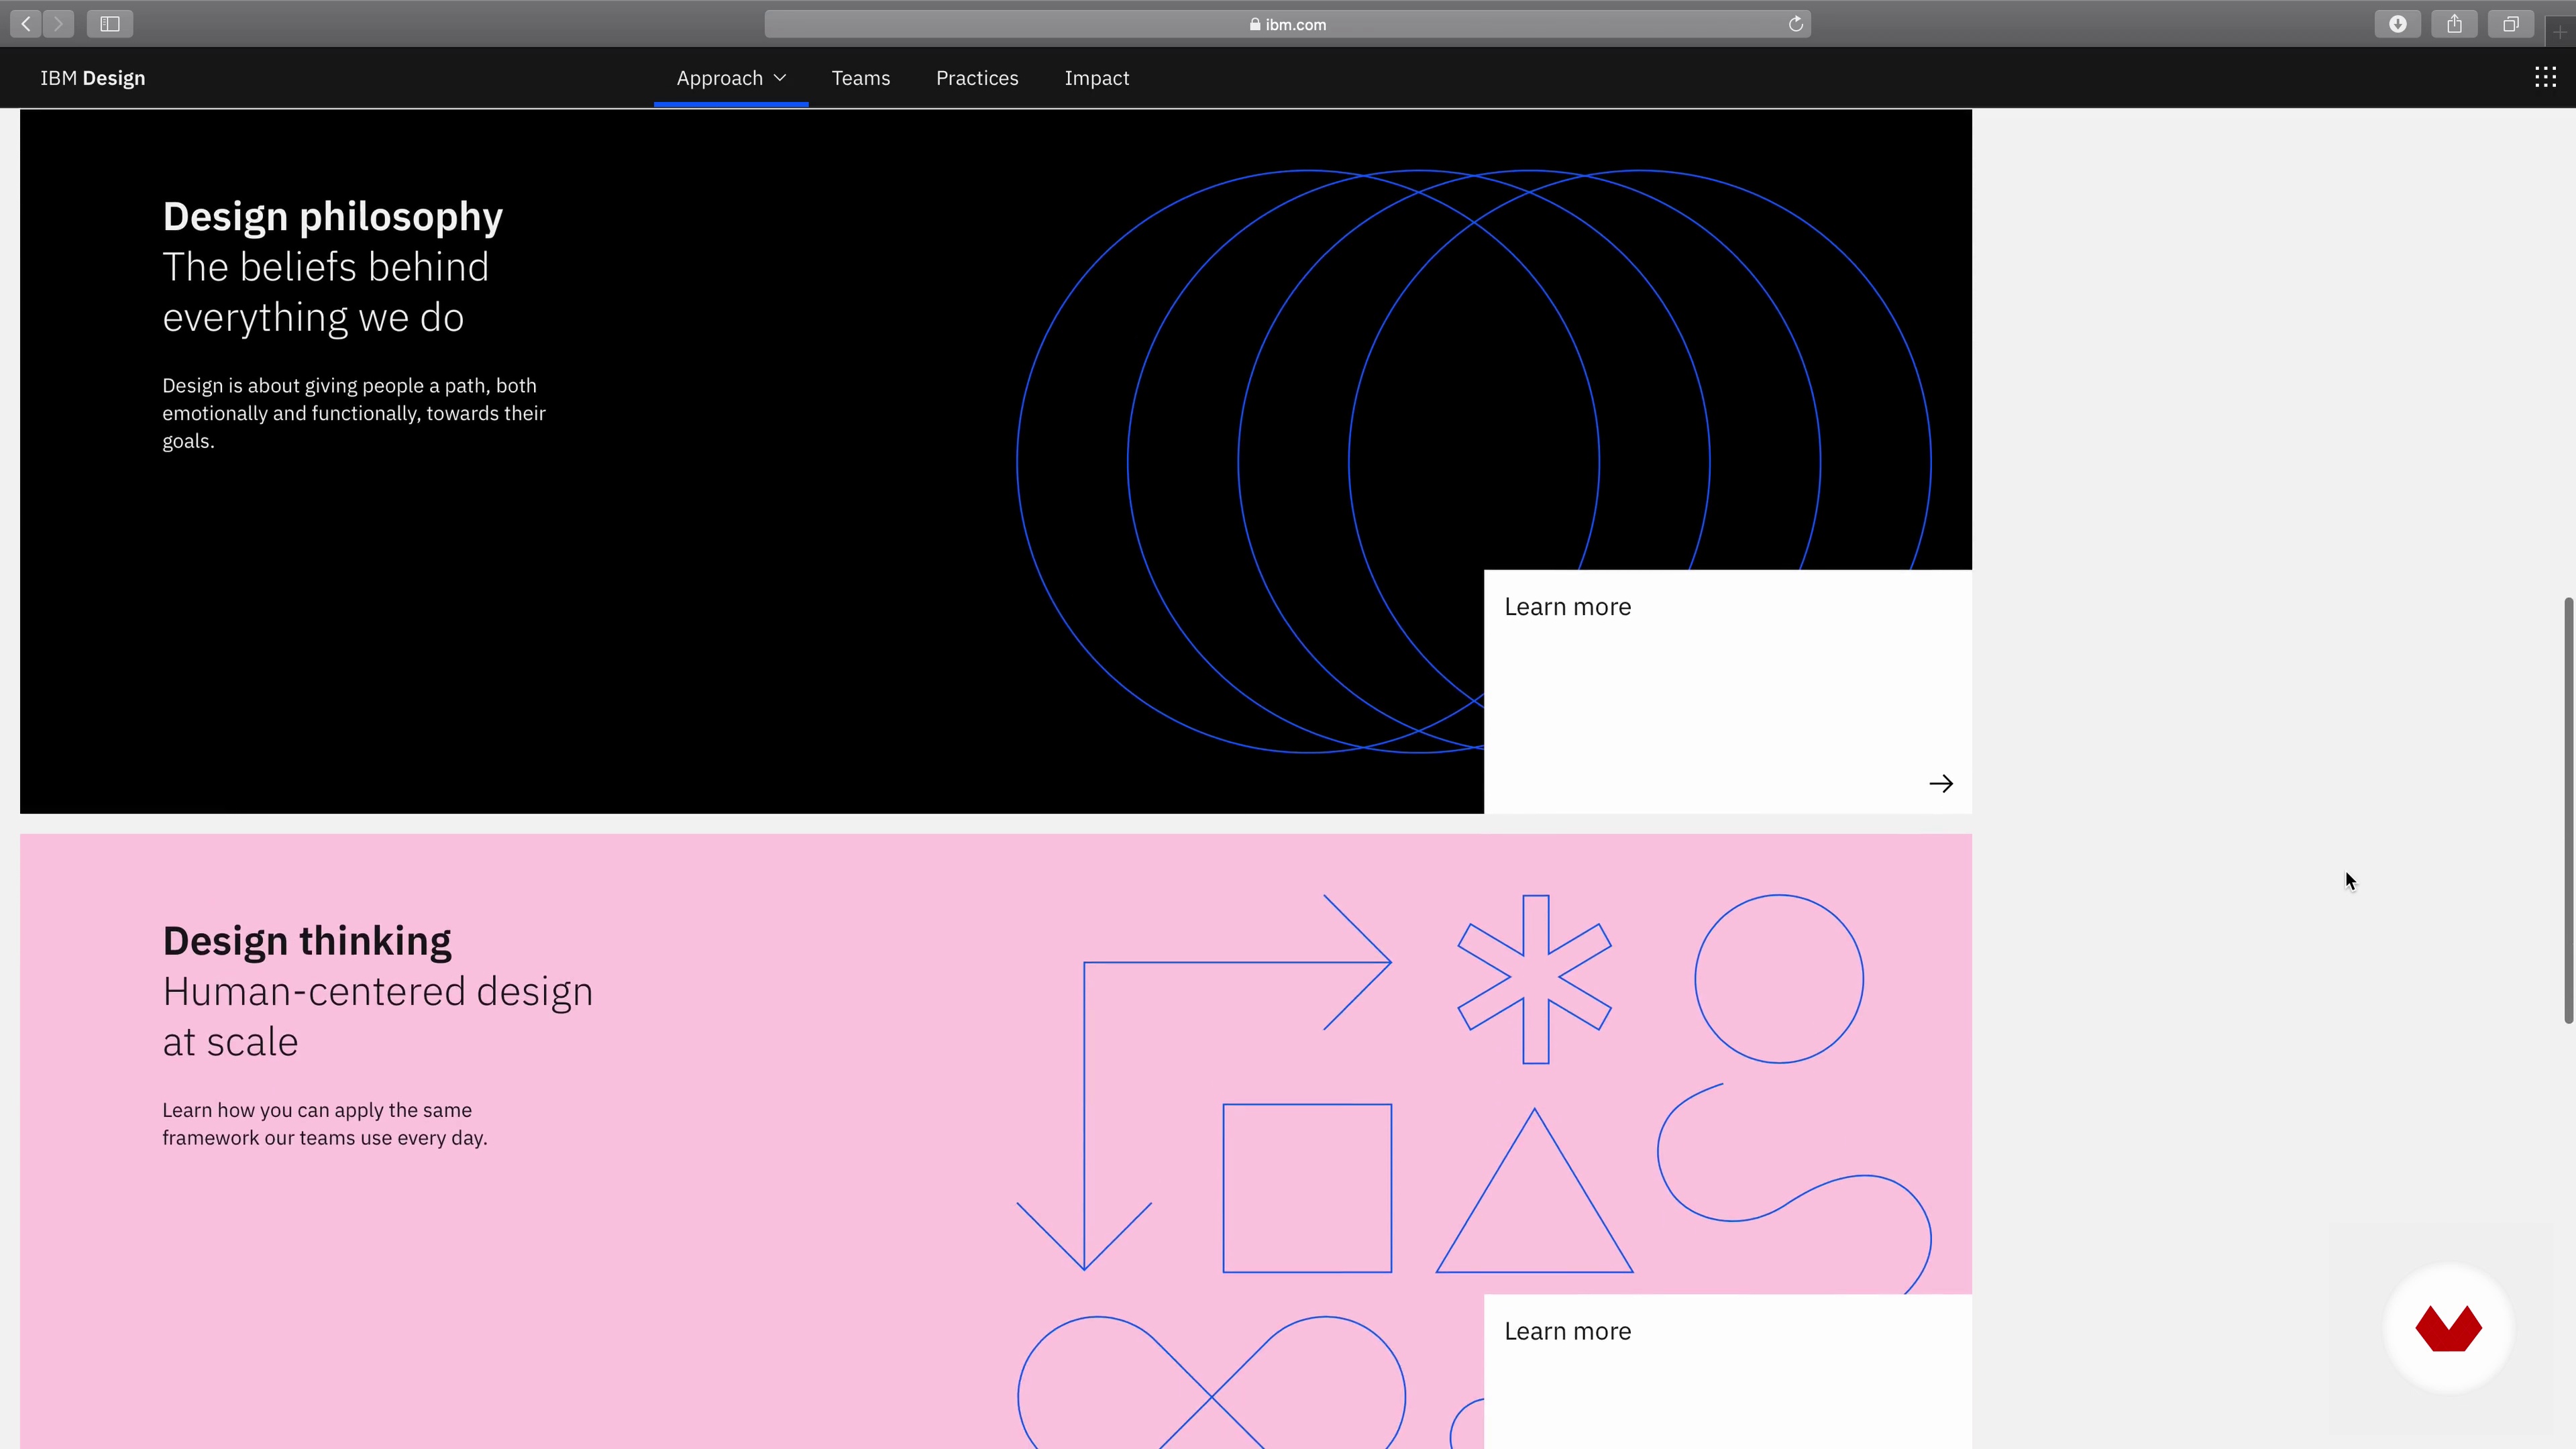Screen dimensions: 2576x1449
Task: Toggle the Safari sidebar icon
Action: (110, 24)
